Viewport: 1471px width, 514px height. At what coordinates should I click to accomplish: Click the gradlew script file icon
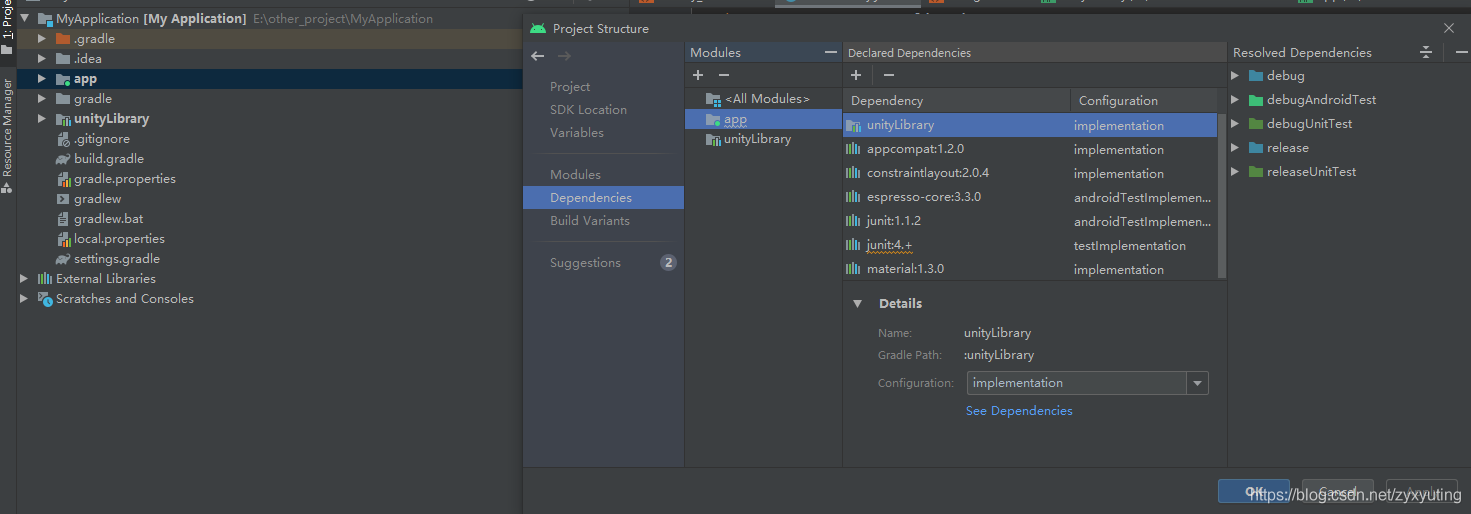coord(63,199)
